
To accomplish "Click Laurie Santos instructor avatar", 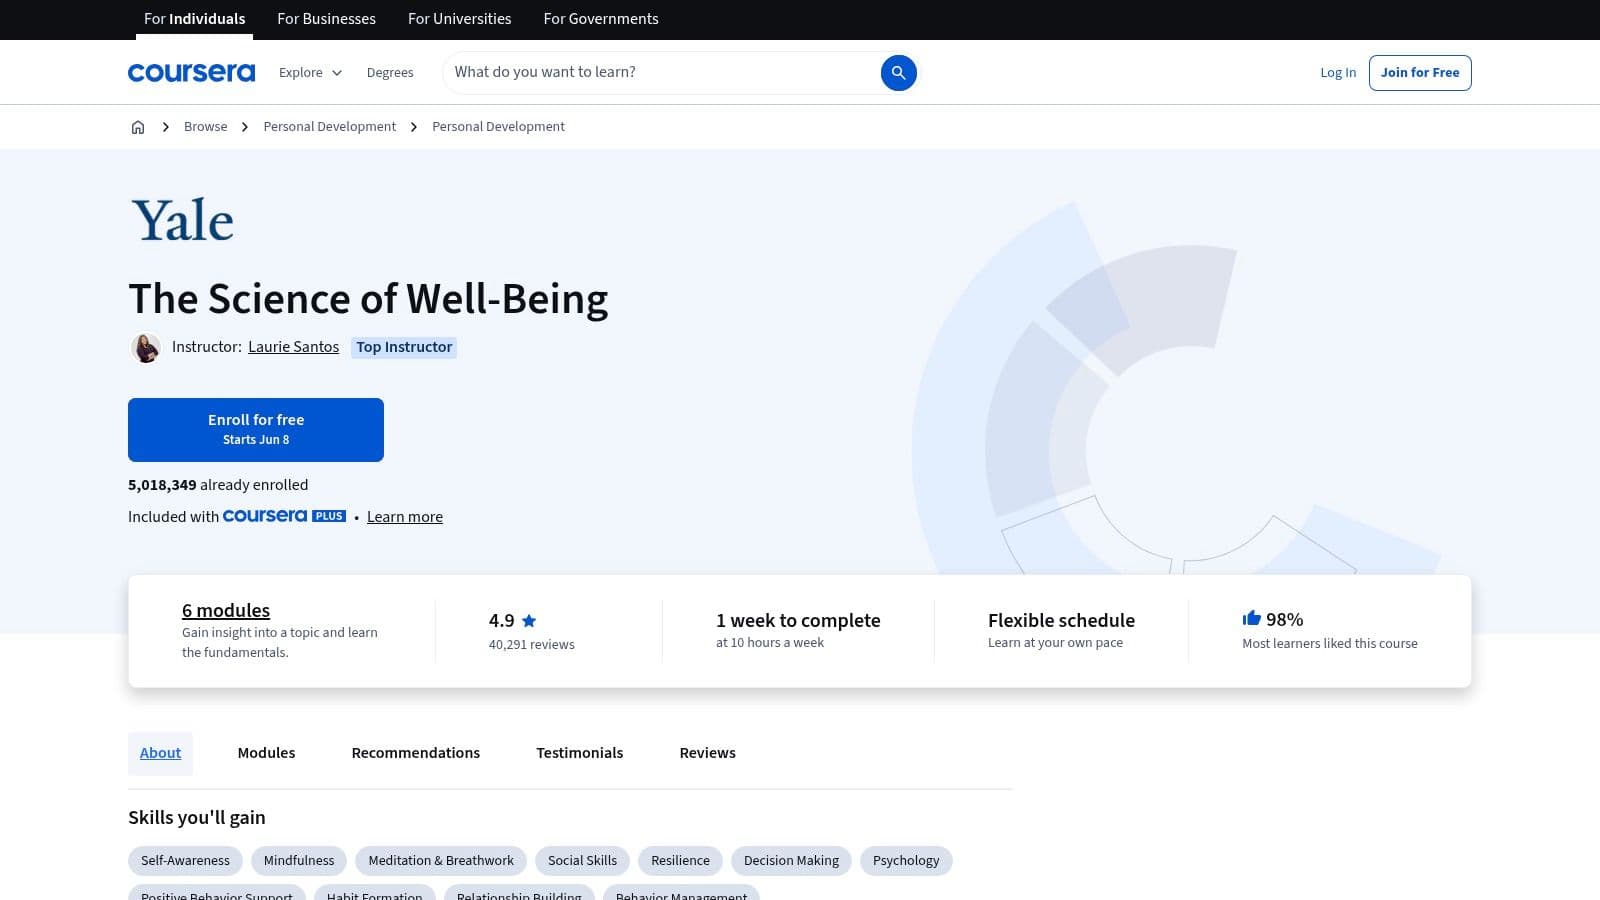I will tap(146, 347).
